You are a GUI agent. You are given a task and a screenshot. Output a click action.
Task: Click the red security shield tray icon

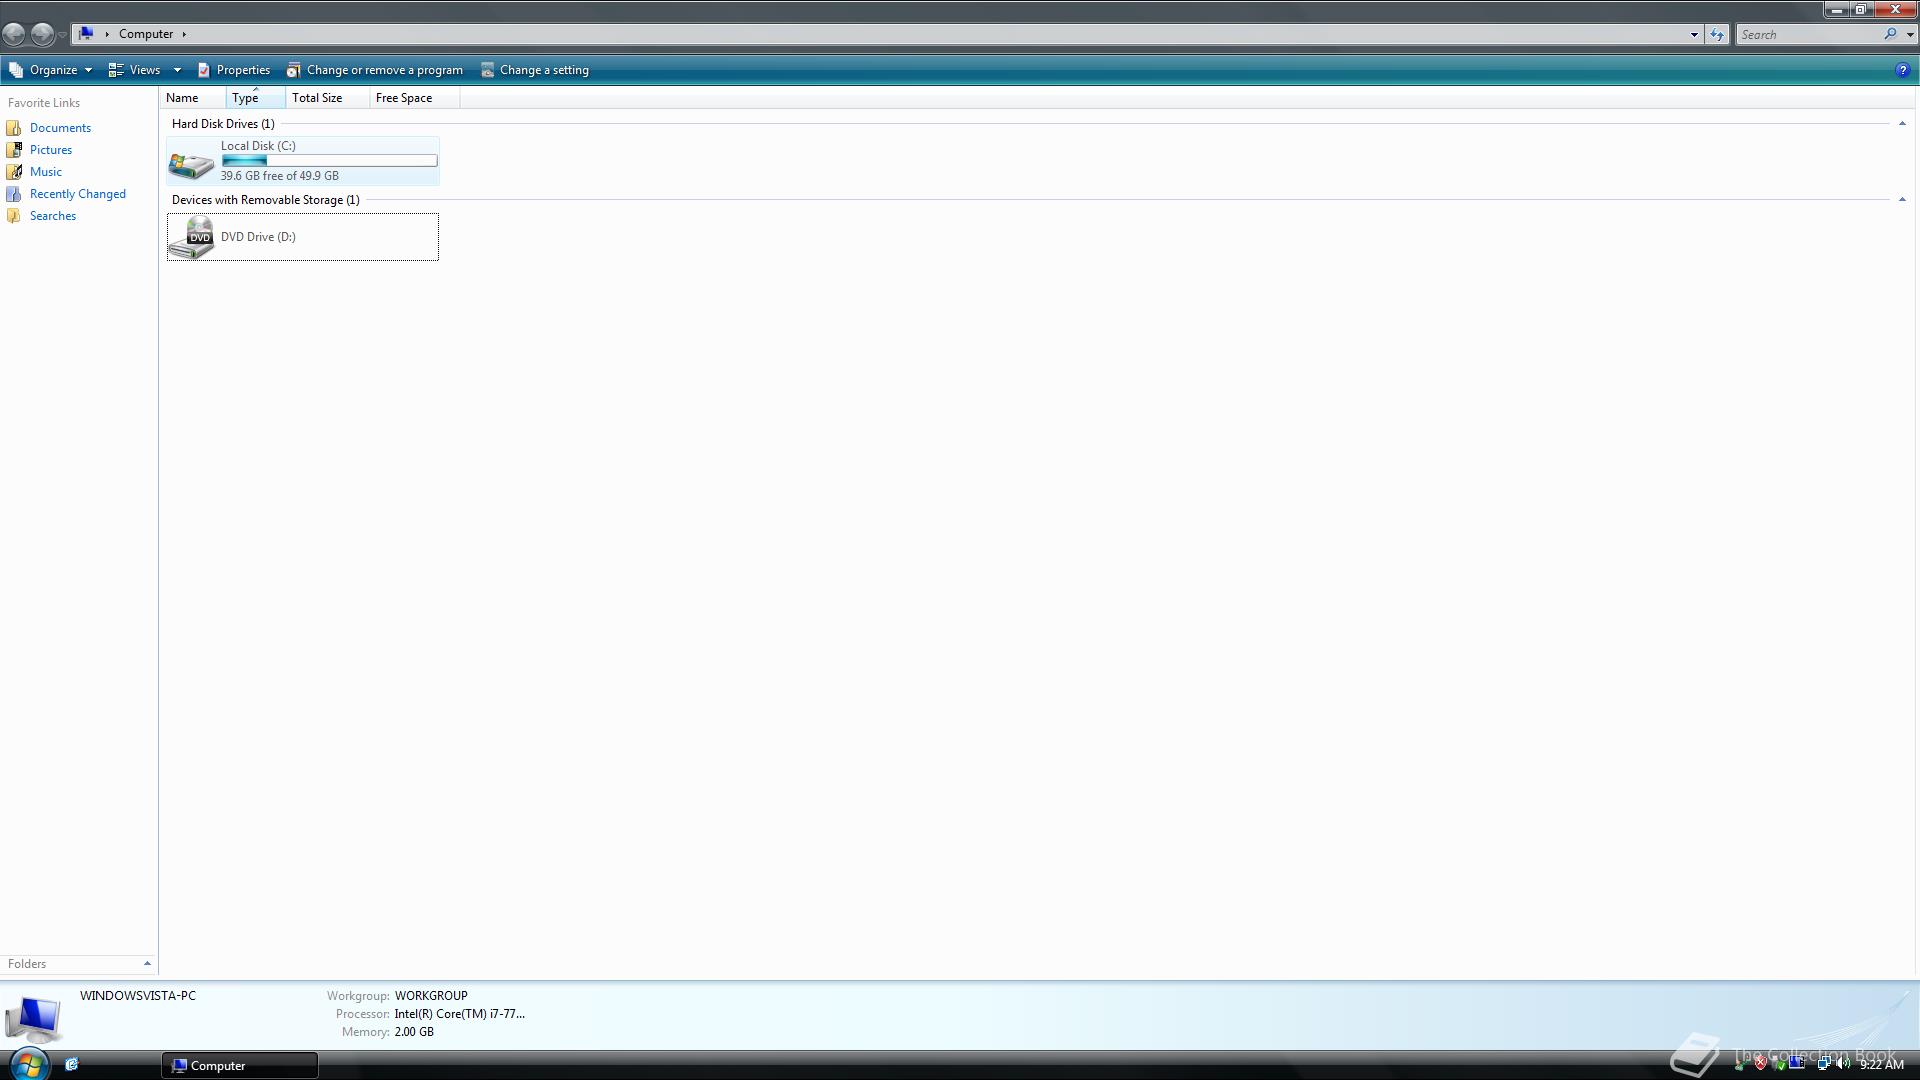pos(1760,1064)
